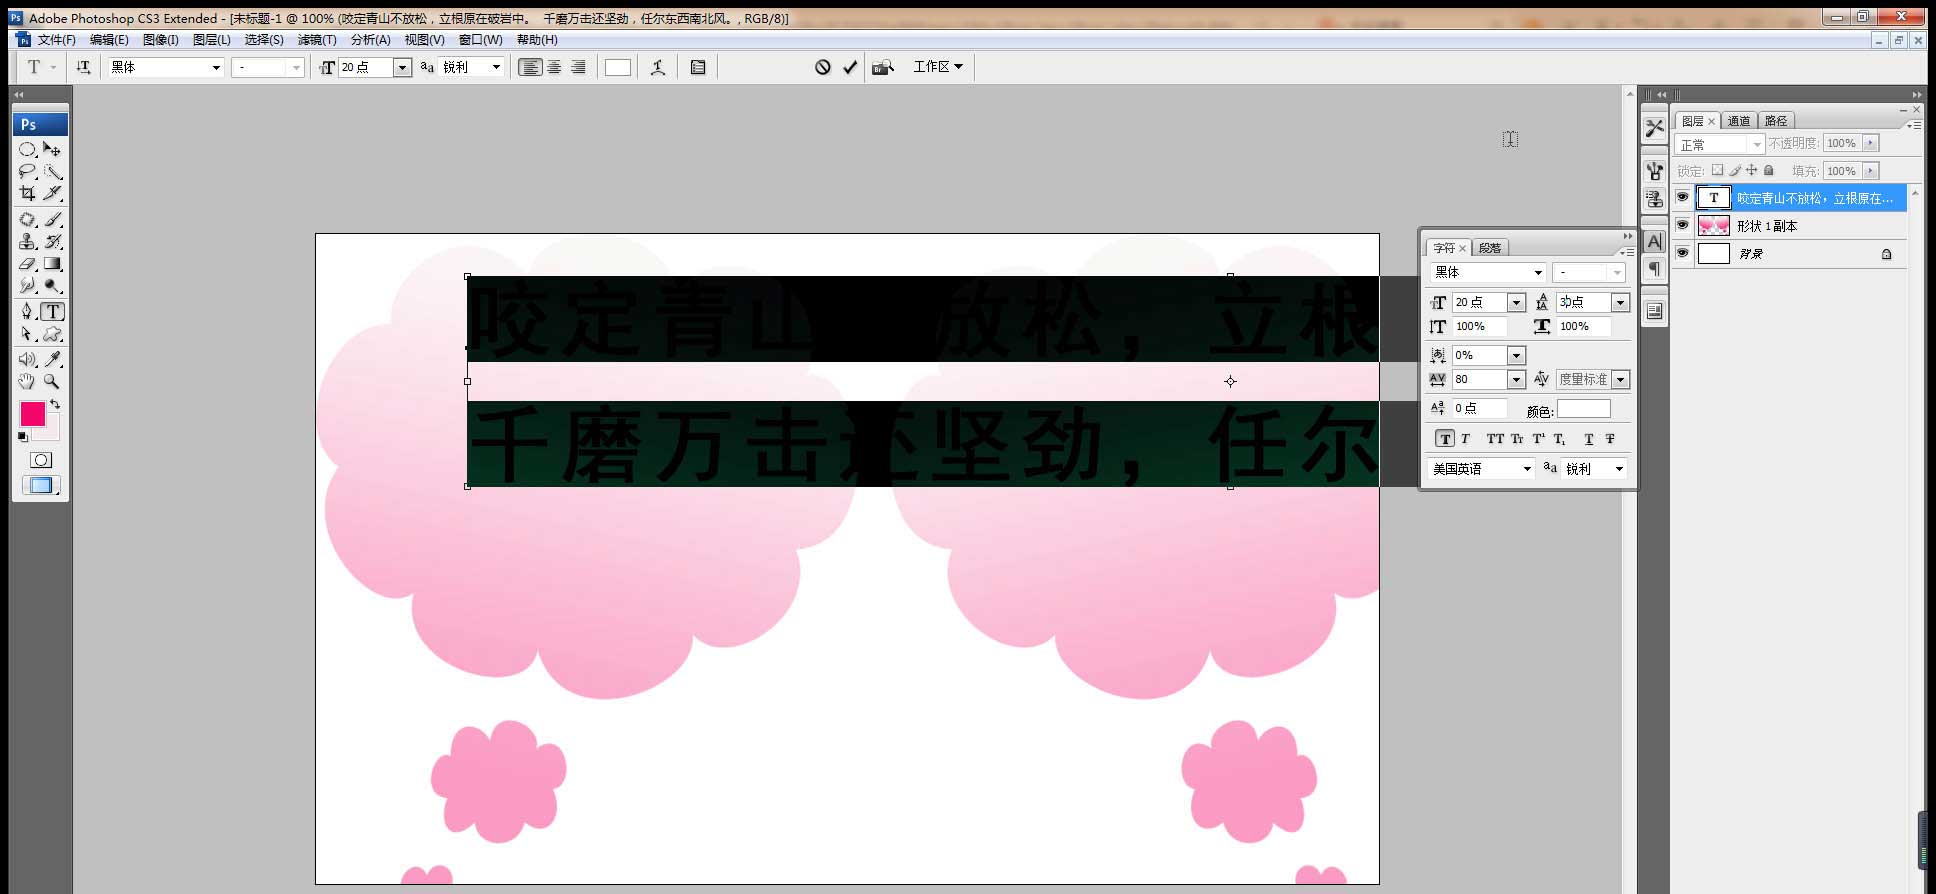This screenshot has height=894, width=1936.
Task: Hide the 形状 1 副本 layer
Action: point(1682,225)
